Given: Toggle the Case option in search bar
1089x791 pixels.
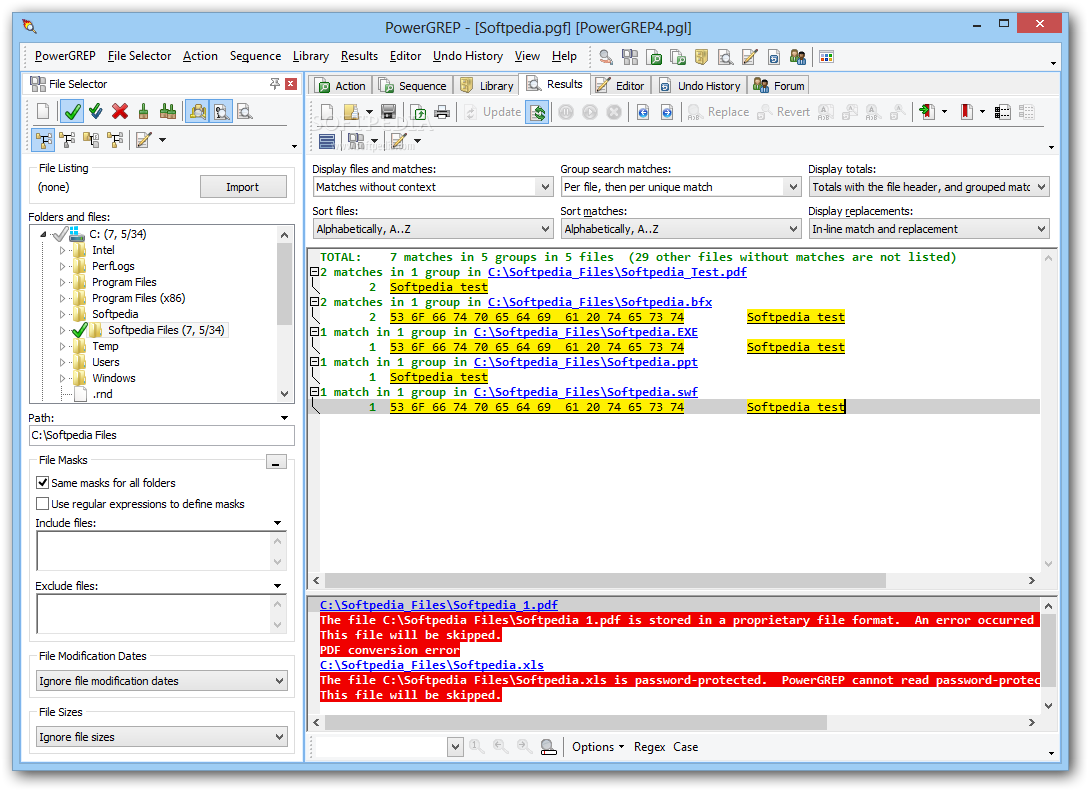Looking at the screenshot, I should [x=685, y=747].
